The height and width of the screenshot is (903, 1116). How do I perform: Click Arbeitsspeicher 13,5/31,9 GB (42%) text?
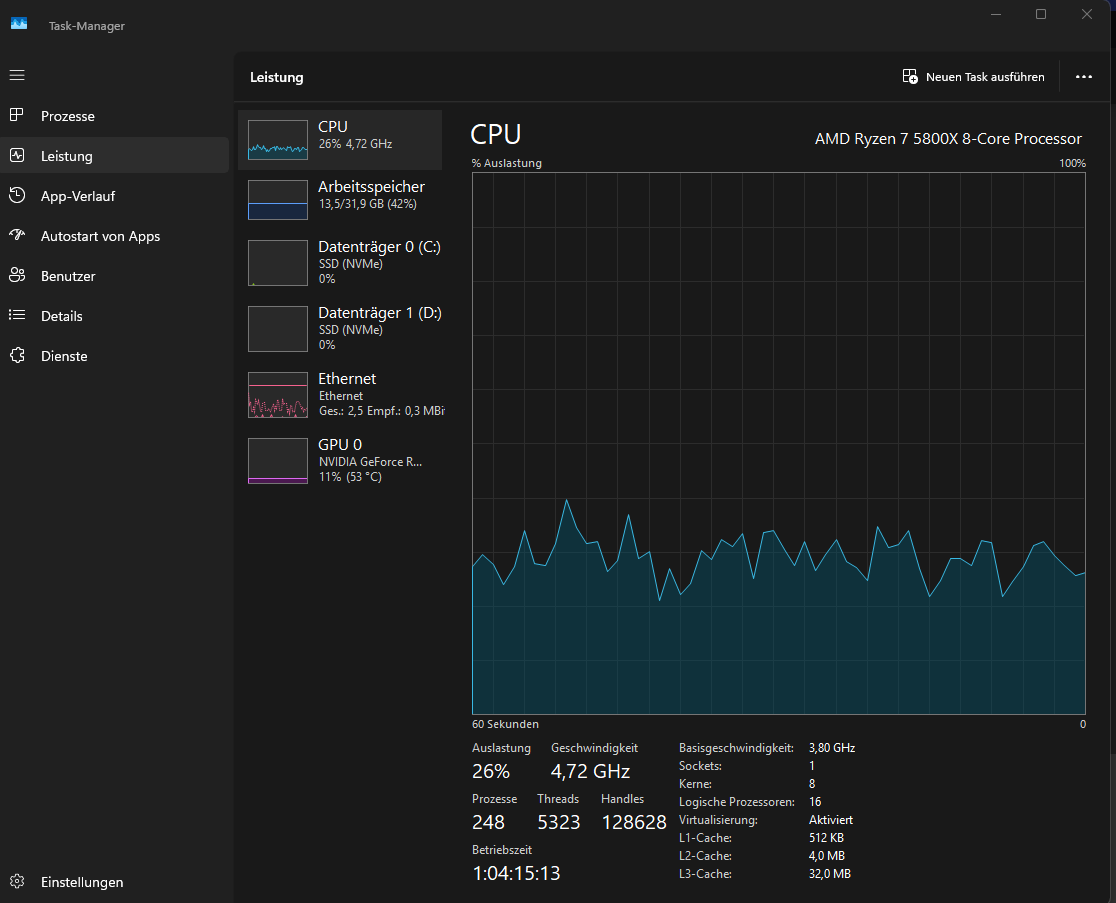click(367, 204)
